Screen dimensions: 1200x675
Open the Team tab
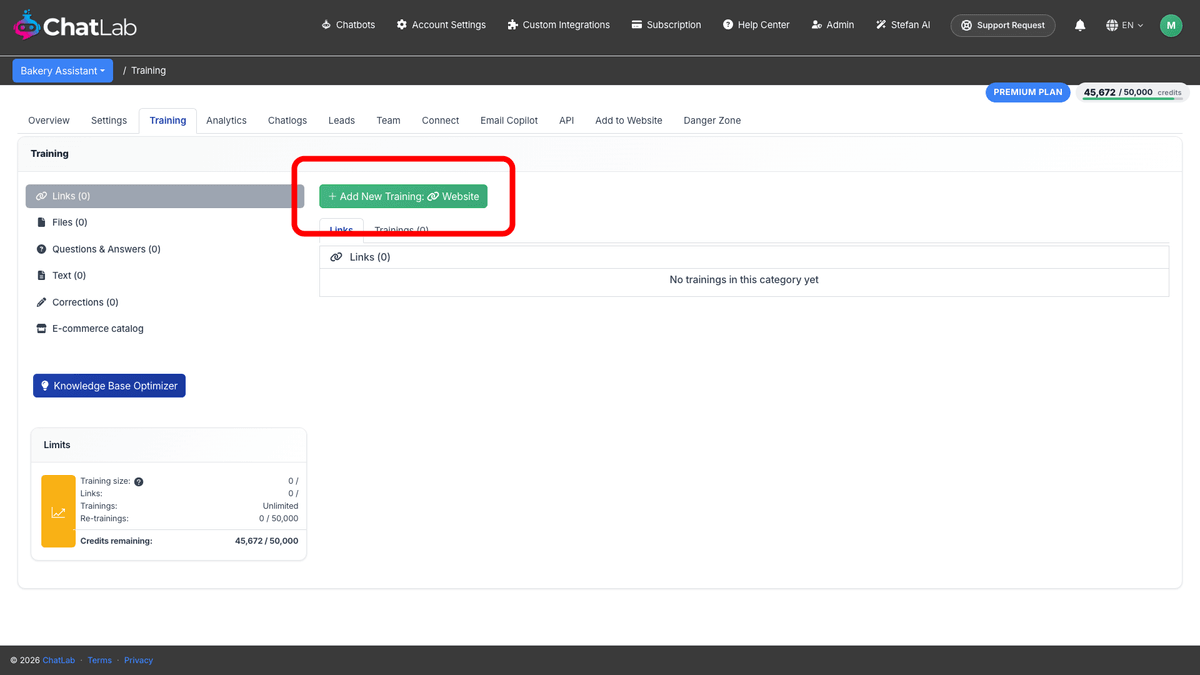coord(388,120)
